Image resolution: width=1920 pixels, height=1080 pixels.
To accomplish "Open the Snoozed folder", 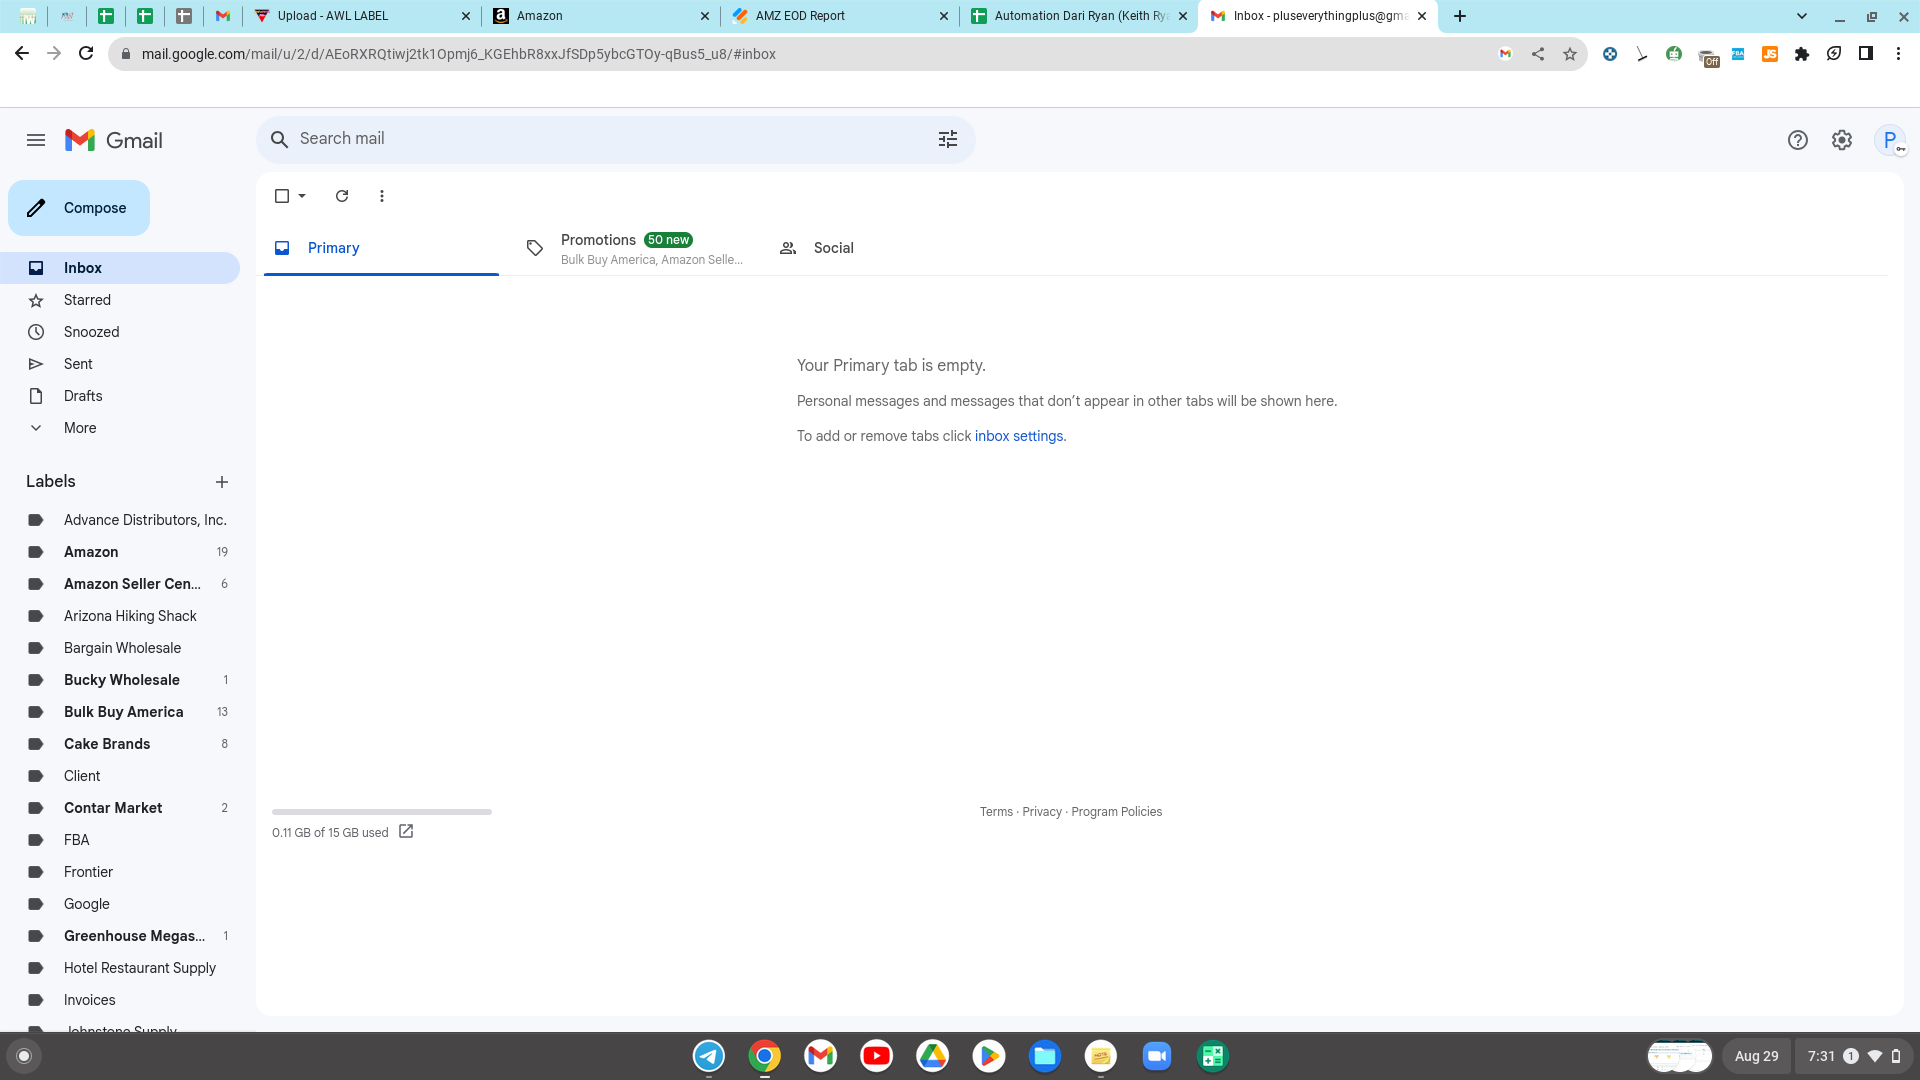I will [120, 332].
